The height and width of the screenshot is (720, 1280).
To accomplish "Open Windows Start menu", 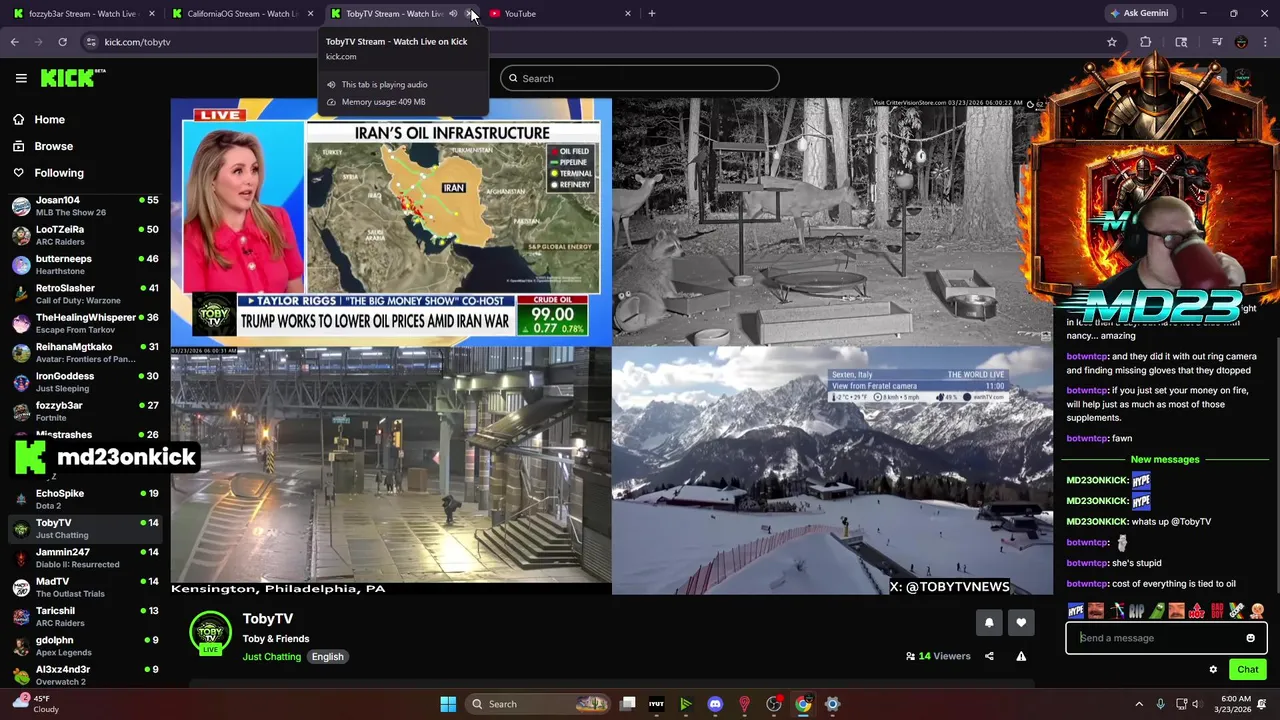I will [x=448, y=704].
